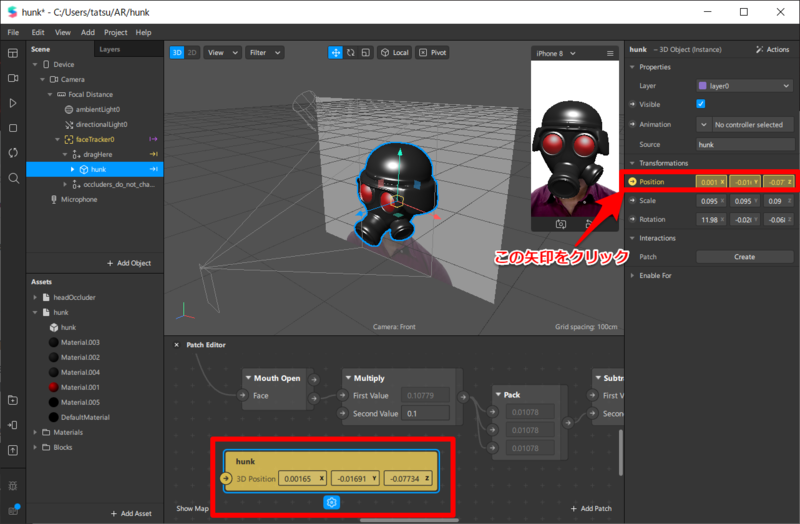800x524 pixels.
Task: Toggle Pivot mode button
Action: pyautogui.click(x=433, y=53)
